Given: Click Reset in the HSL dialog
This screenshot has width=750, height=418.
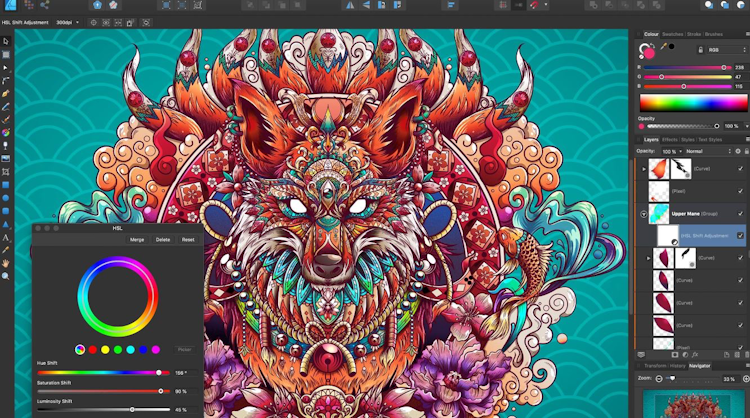Looking at the screenshot, I should tap(188, 240).
